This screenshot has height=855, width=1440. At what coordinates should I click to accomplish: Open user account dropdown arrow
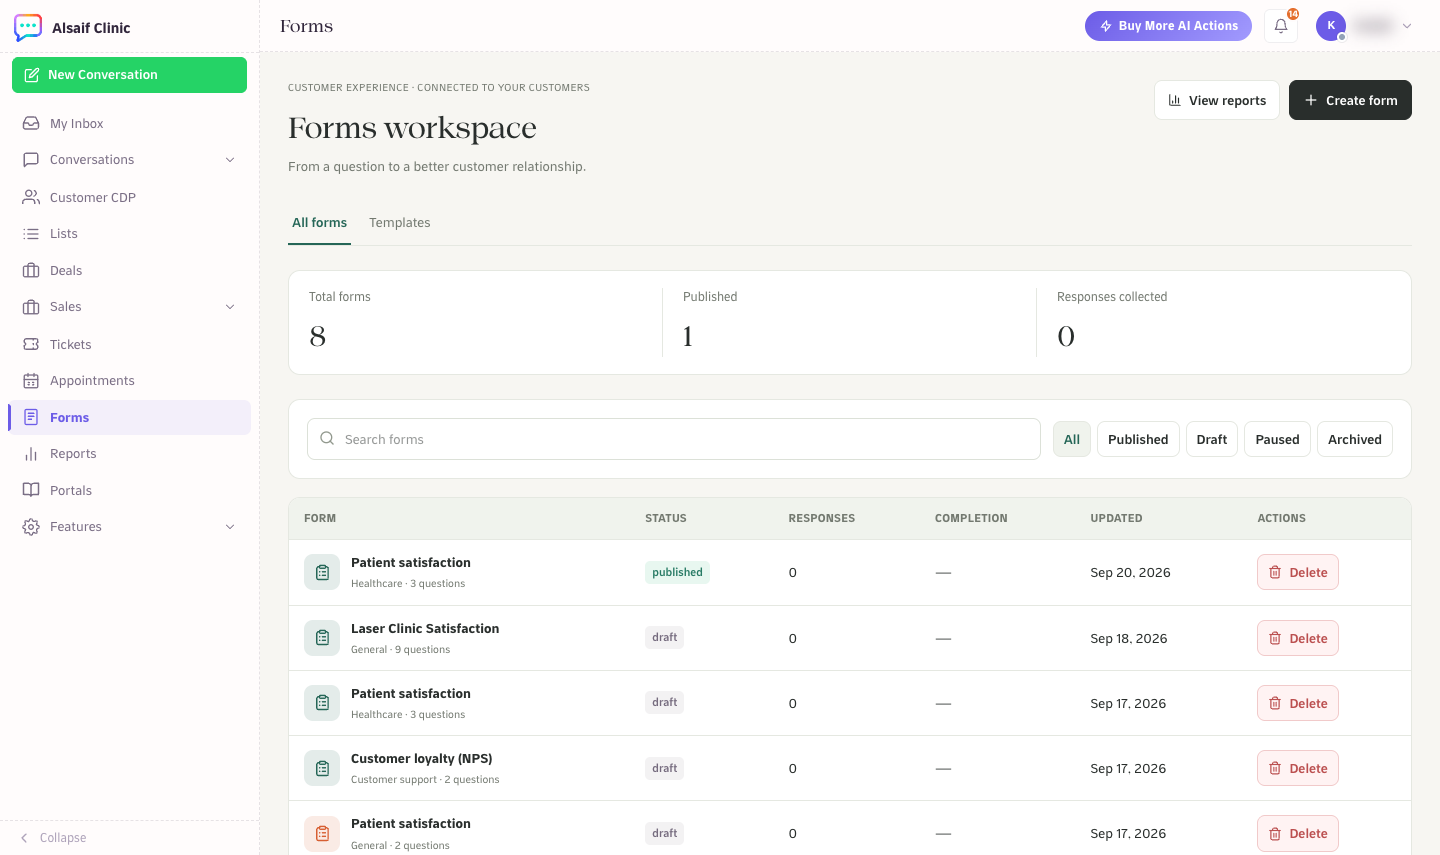tap(1407, 26)
